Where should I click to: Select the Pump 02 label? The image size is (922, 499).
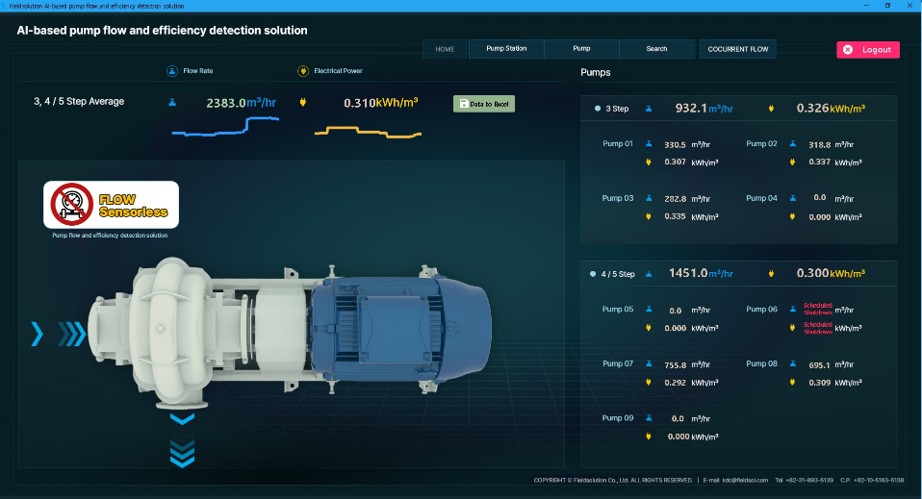click(x=761, y=143)
